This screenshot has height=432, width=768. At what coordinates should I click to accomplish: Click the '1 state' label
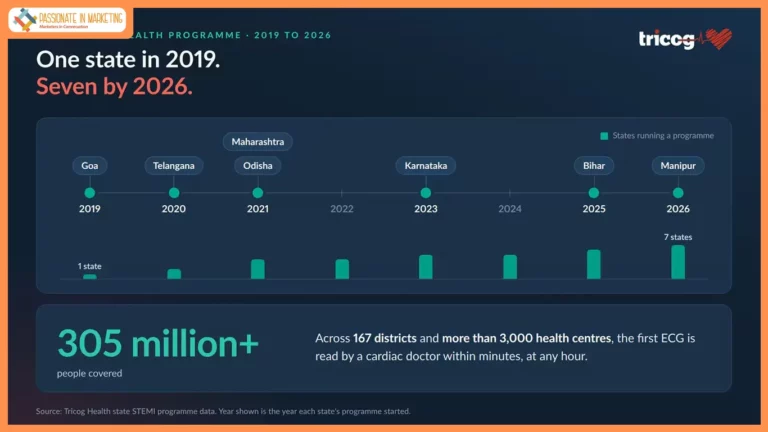pos(90,266)
